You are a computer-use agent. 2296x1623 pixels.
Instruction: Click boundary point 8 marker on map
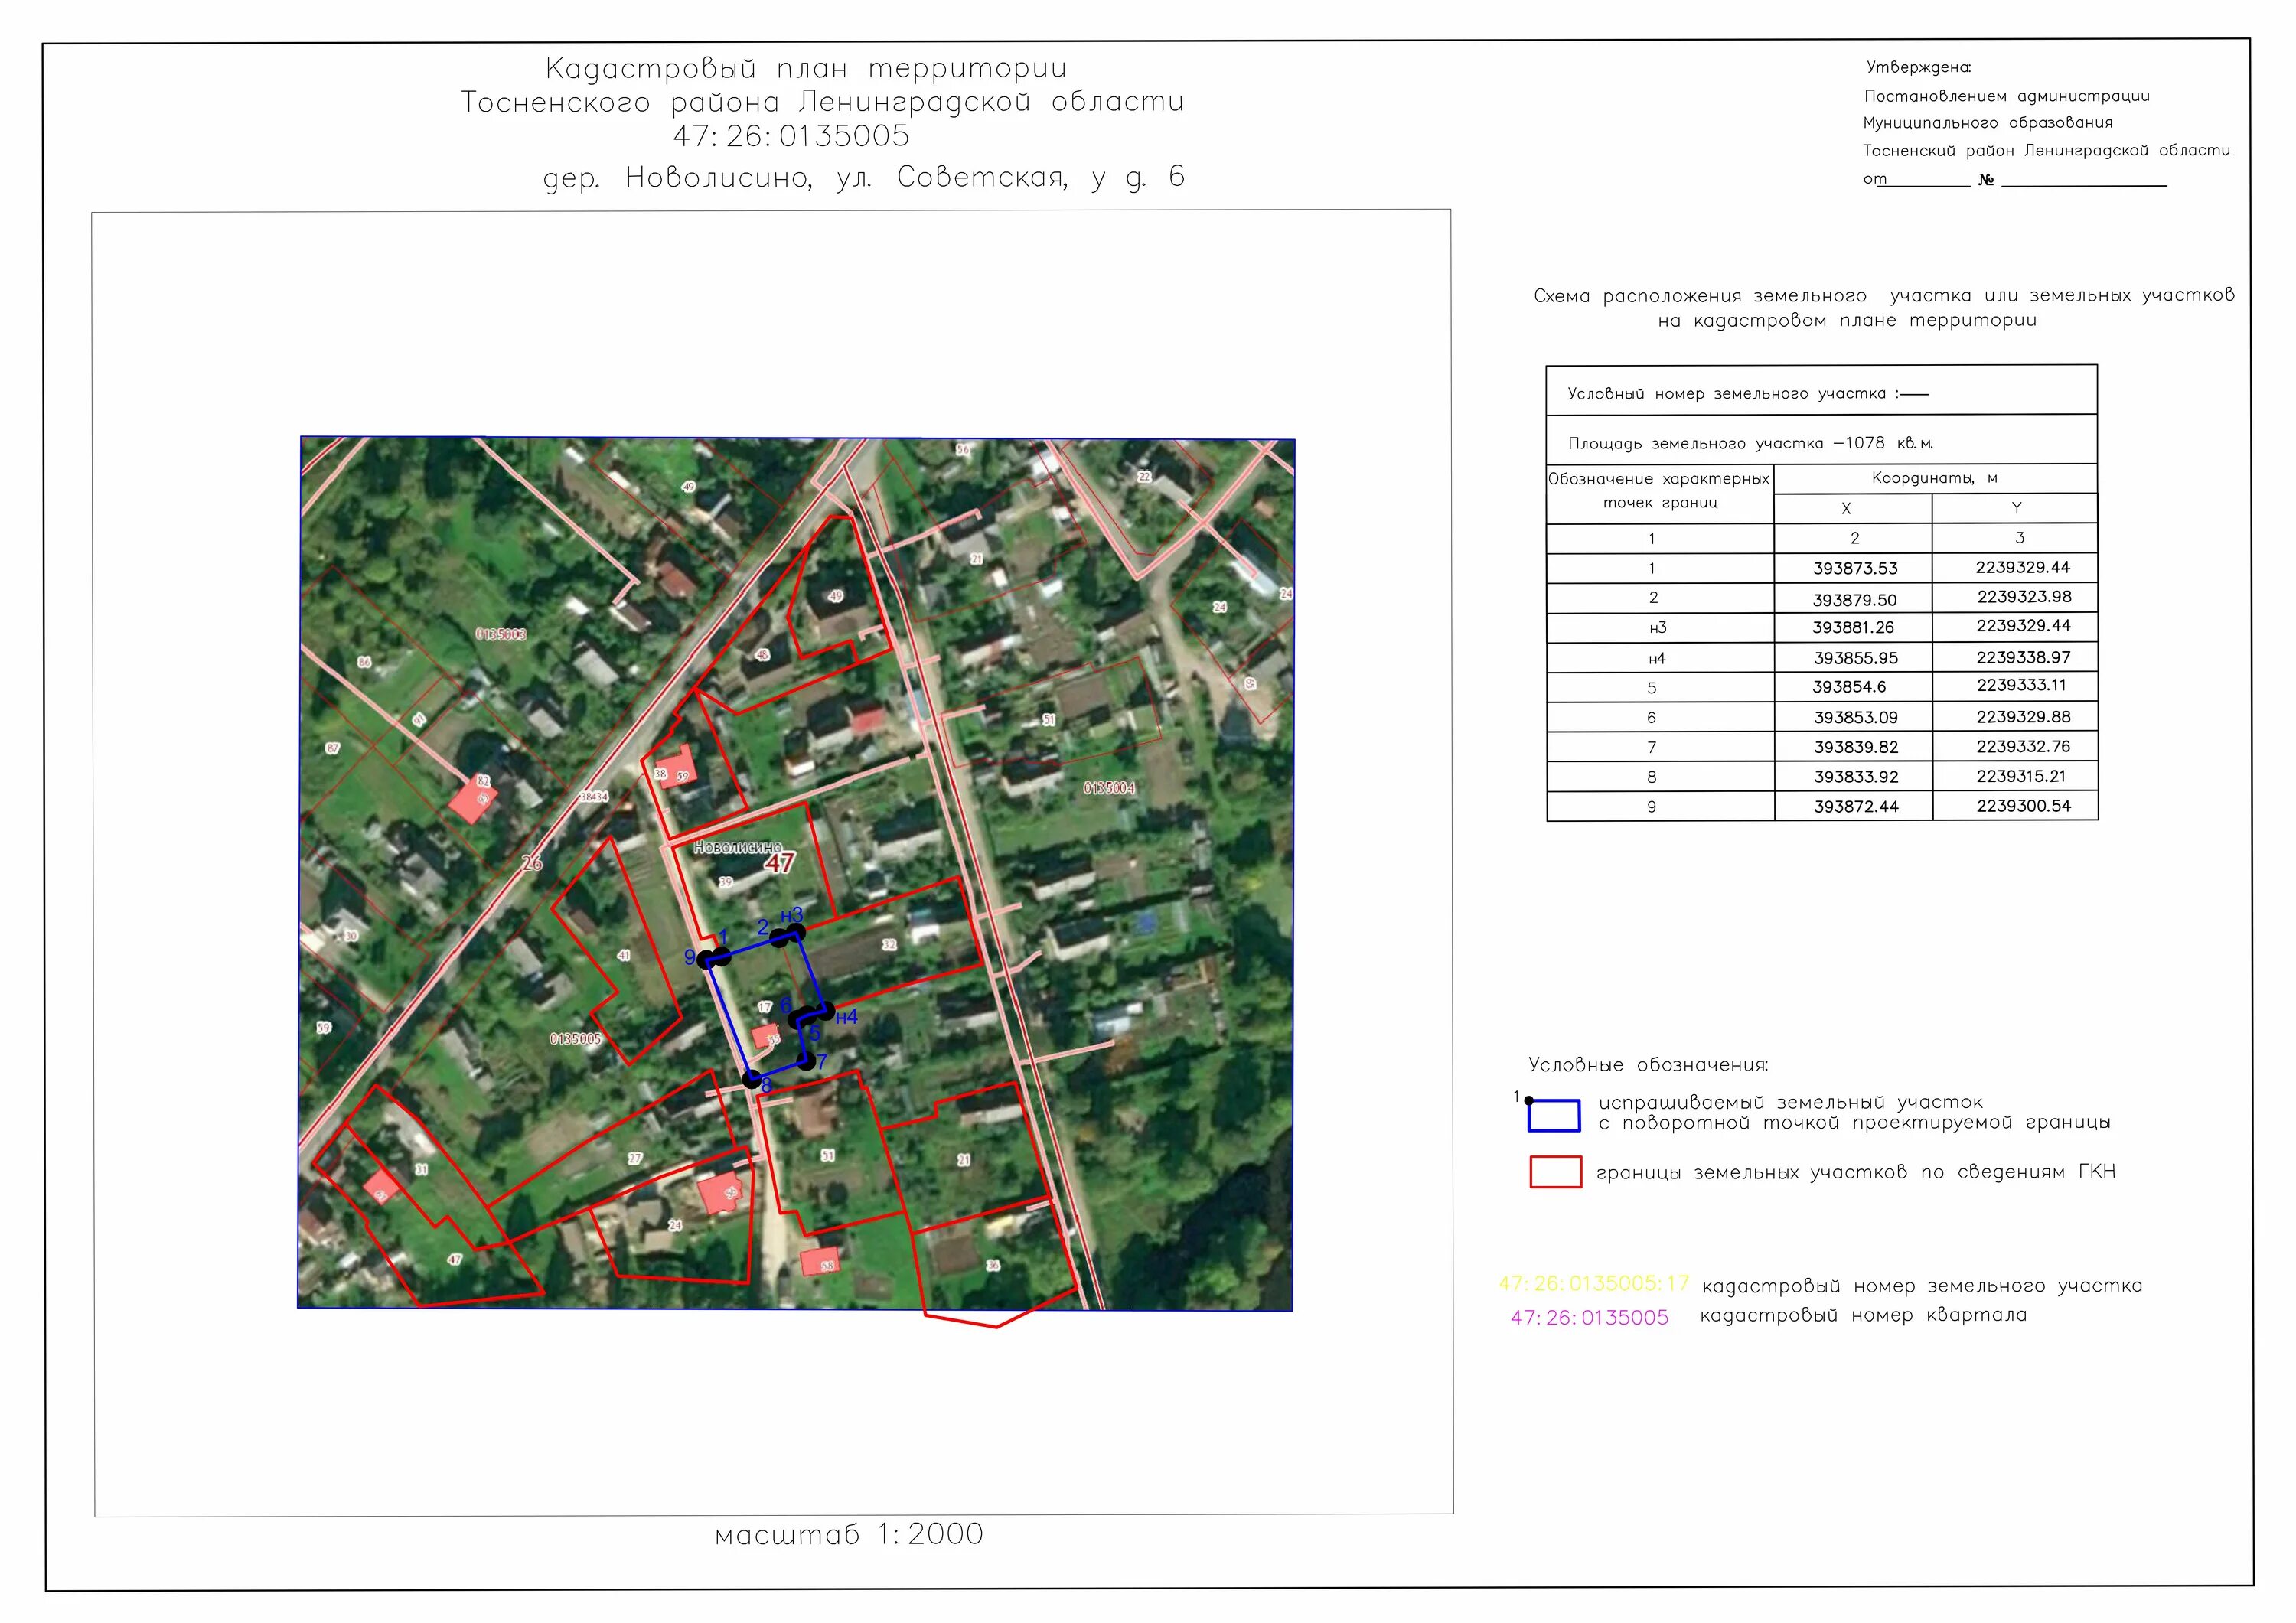pos(751,1079)
